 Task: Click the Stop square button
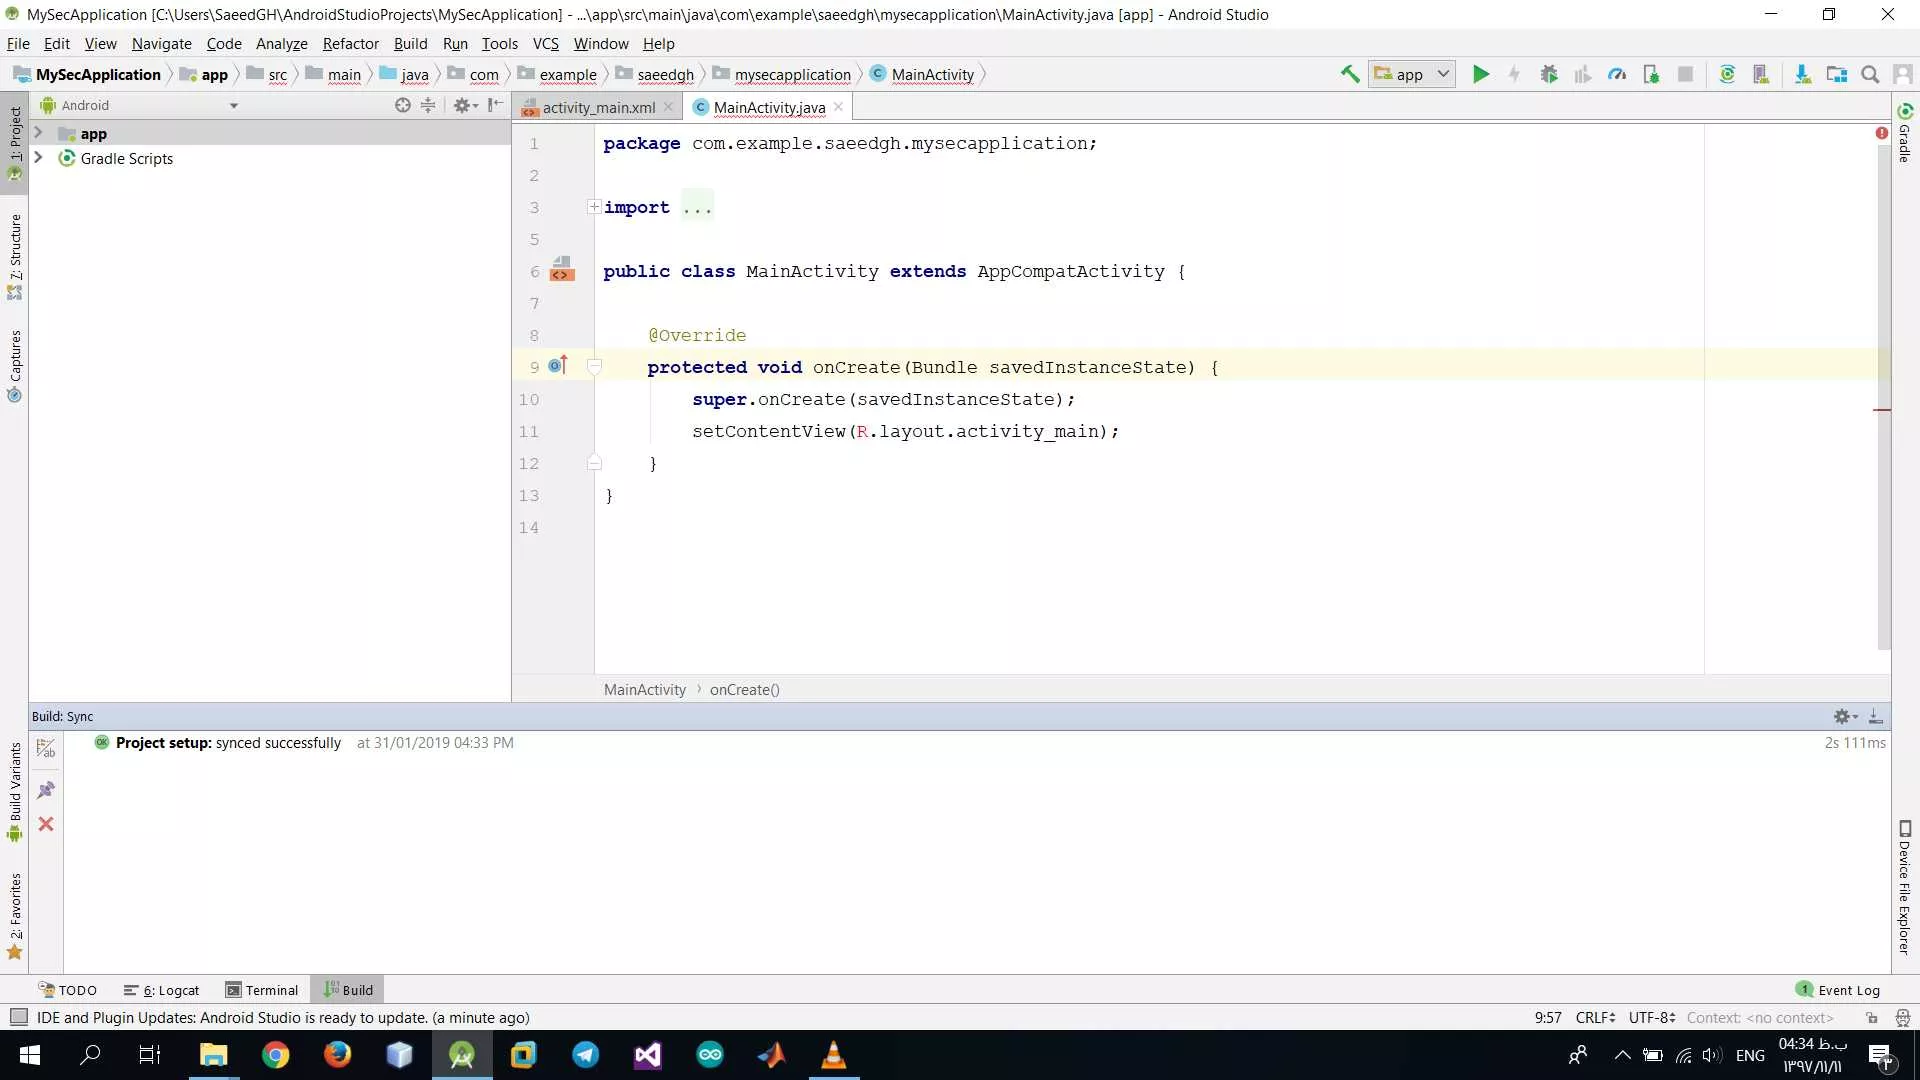pos(1685,74)
